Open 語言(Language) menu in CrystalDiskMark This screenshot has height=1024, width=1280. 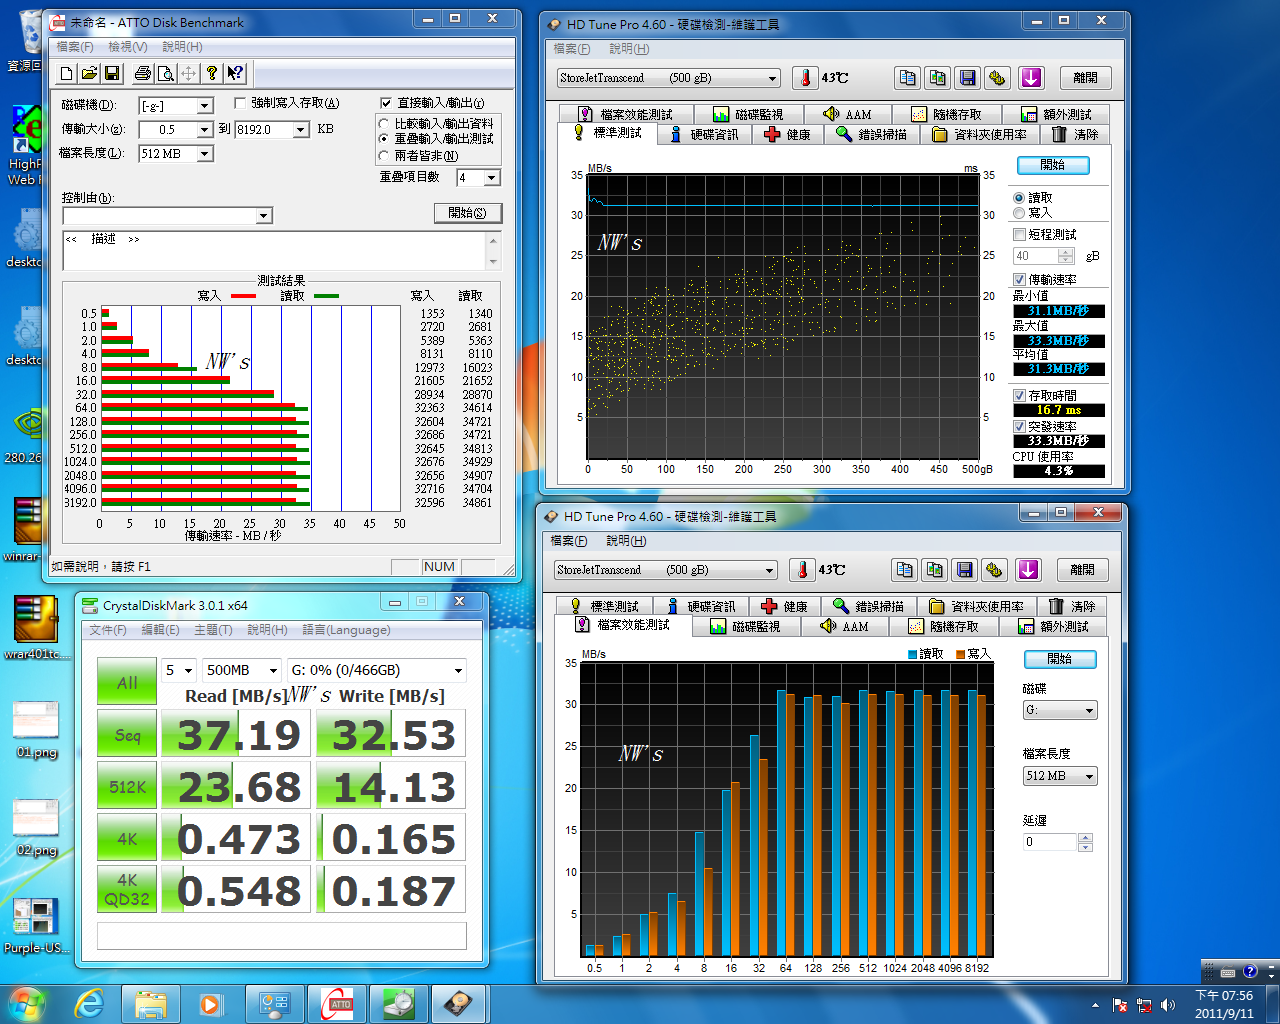point(346,630)
